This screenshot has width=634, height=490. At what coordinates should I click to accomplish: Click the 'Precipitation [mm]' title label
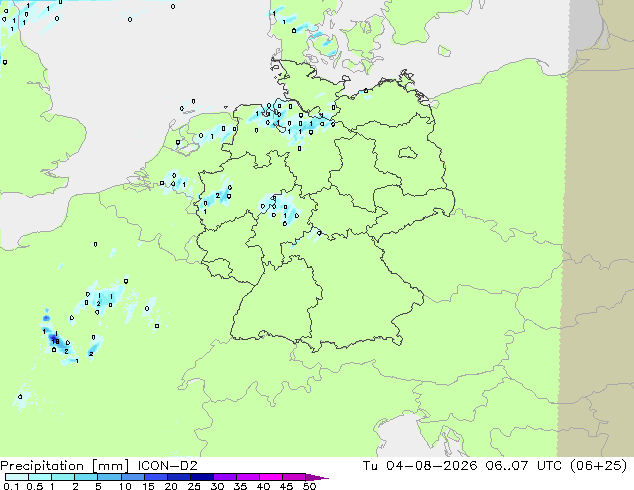(x=64, y=466)
